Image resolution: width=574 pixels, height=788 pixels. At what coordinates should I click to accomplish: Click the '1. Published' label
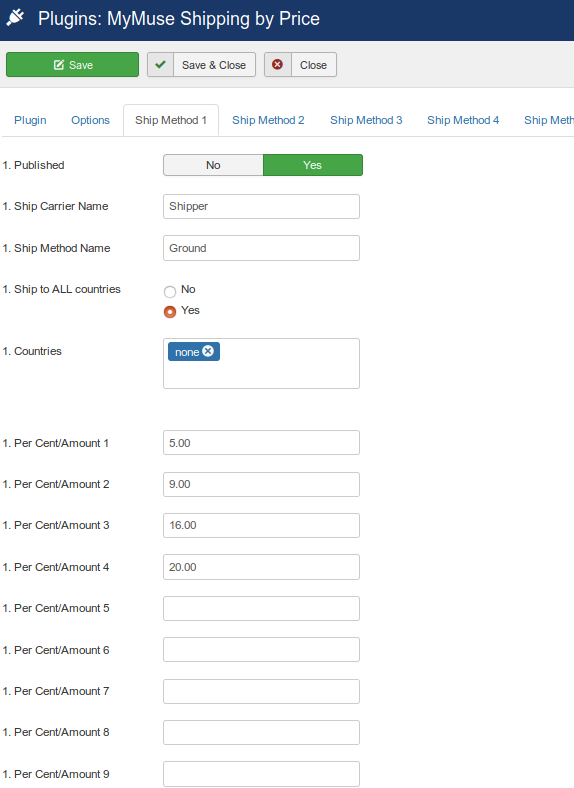(33, 165)
